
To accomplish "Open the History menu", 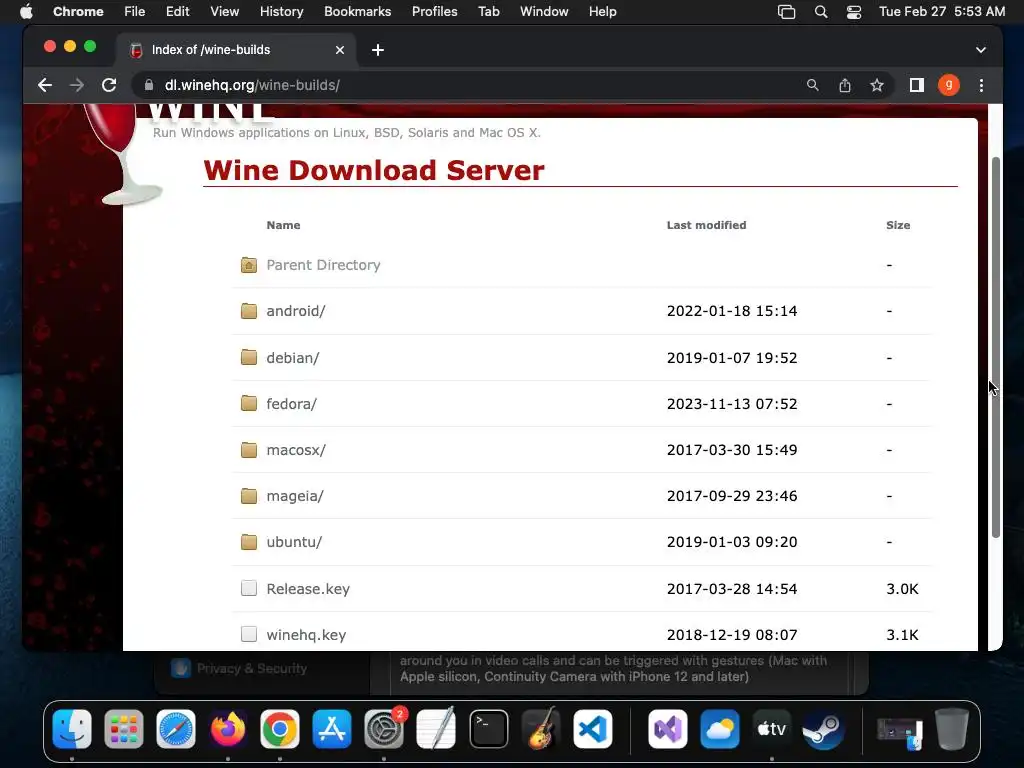I will pyautogui.click(x=281, y=12).
